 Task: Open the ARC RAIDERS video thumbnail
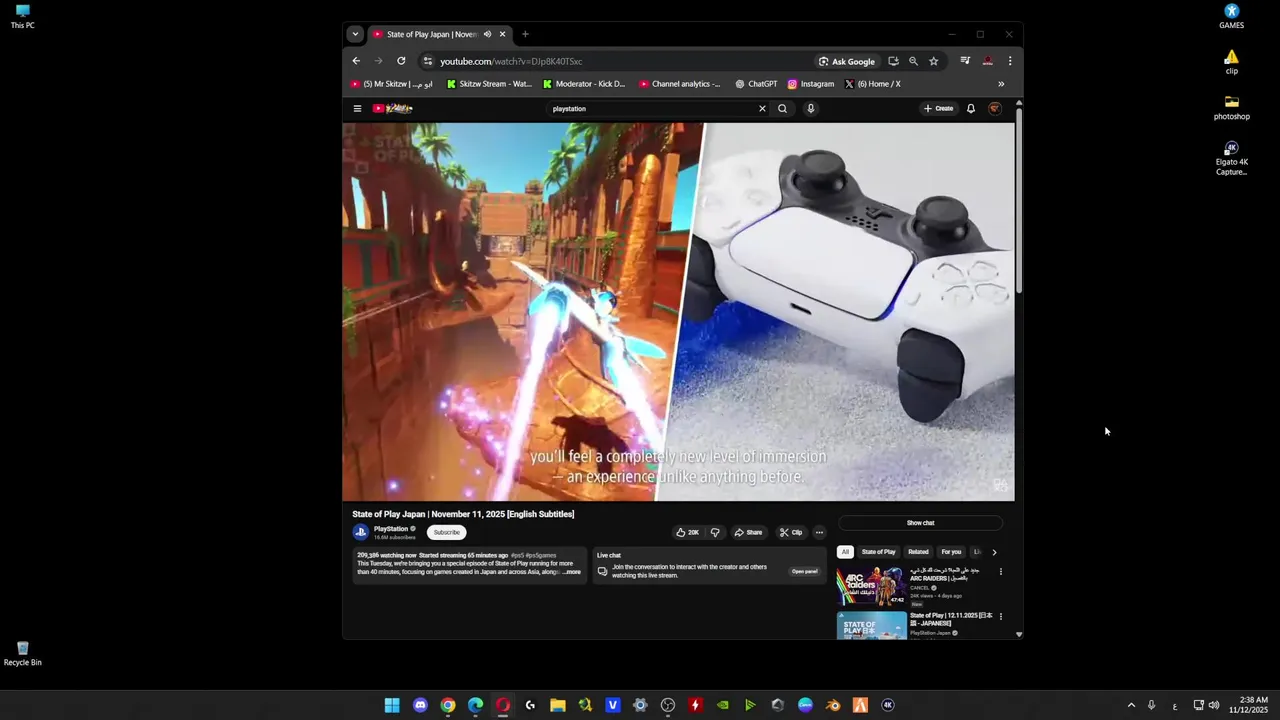pyautogui.click(x=871, y=585)
